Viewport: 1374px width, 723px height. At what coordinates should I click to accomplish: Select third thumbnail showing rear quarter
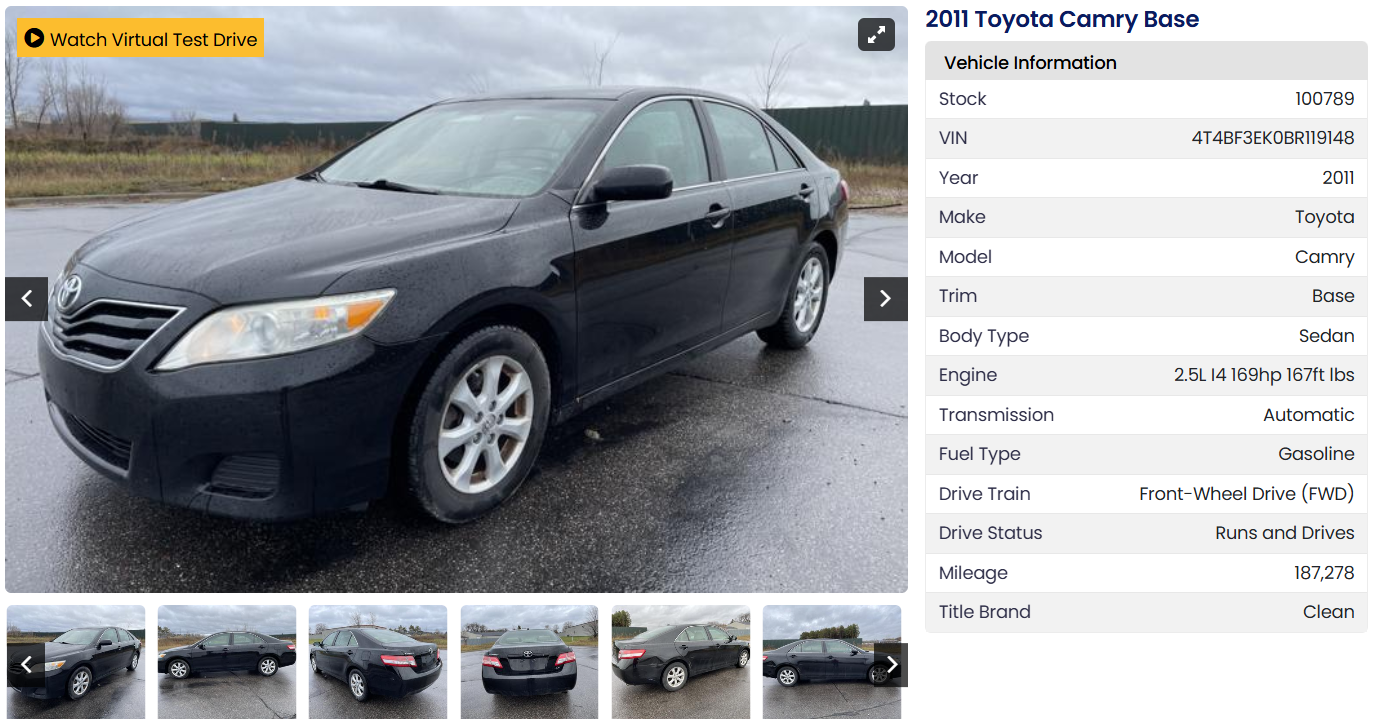378,661
